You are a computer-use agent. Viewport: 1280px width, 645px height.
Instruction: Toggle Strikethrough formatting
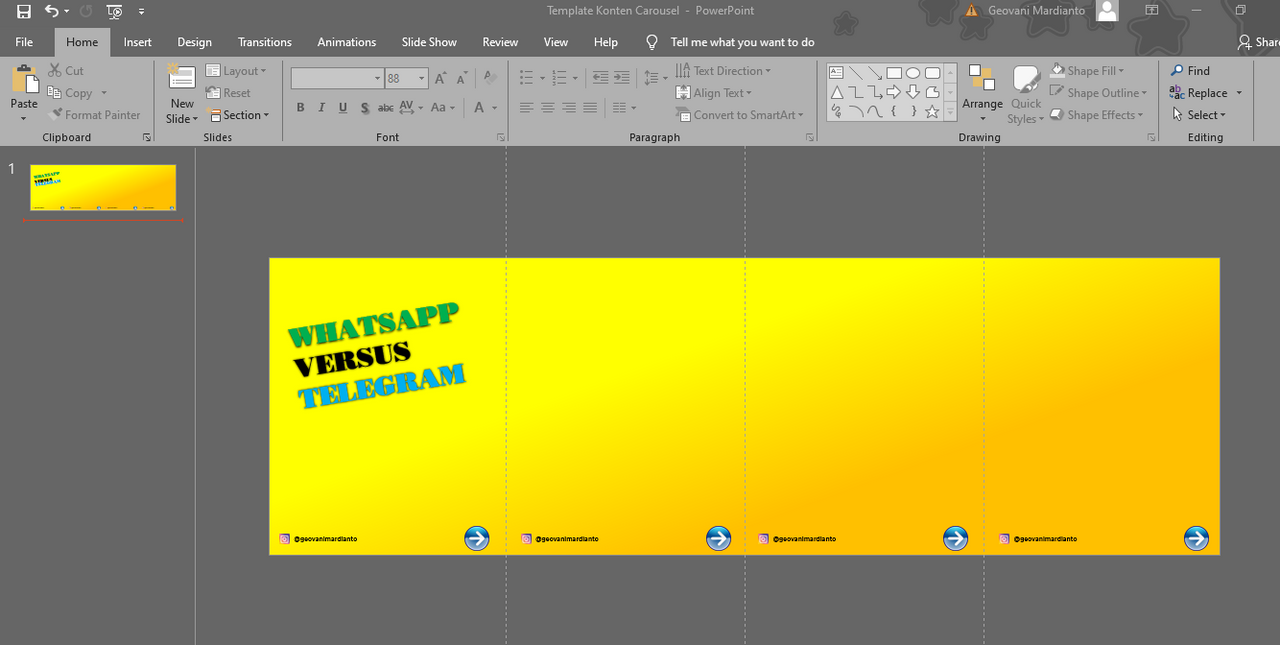tap(386, 108)
